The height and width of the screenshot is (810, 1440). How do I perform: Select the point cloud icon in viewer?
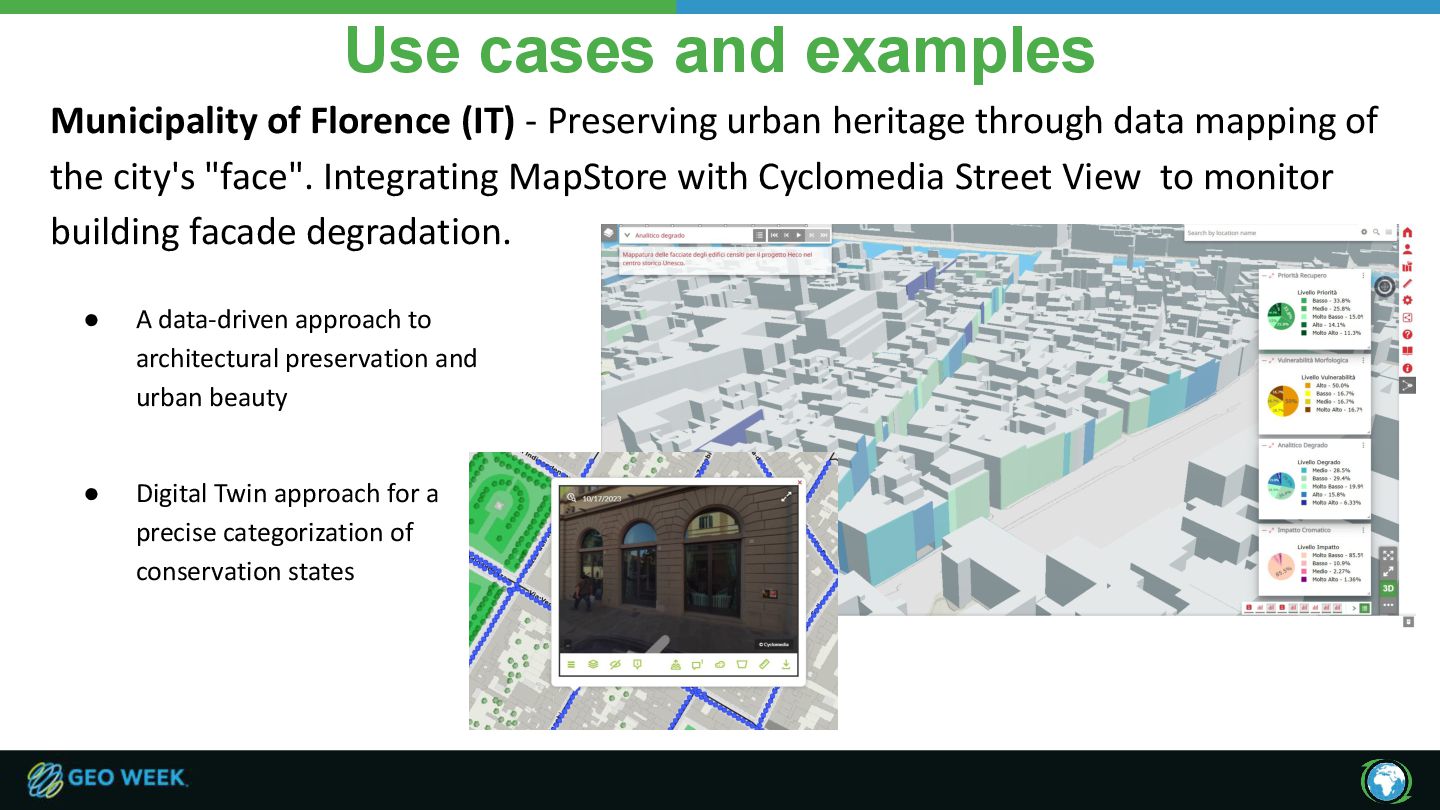(x=720, y=665)
